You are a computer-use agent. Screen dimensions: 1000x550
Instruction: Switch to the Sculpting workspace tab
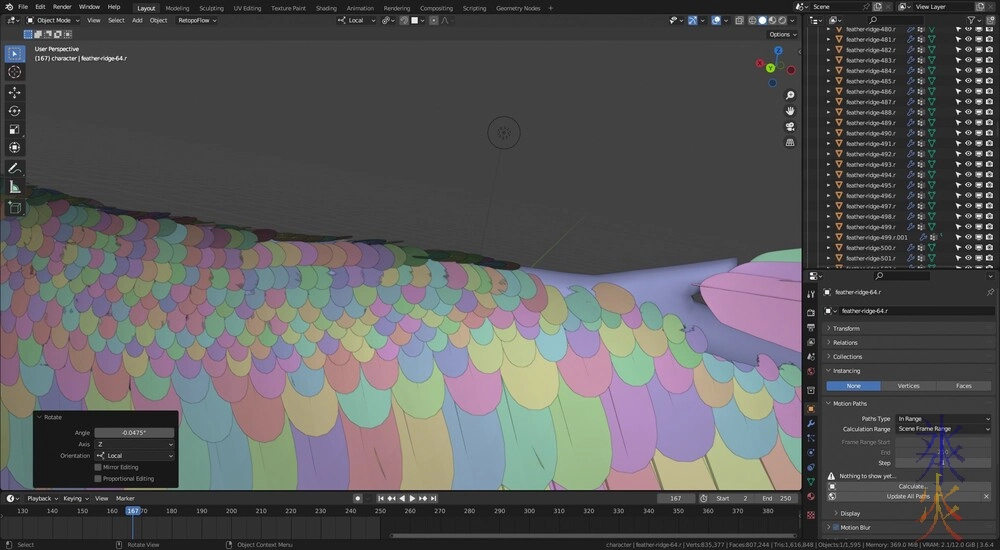pyautogui.click(x=212, y=7)
